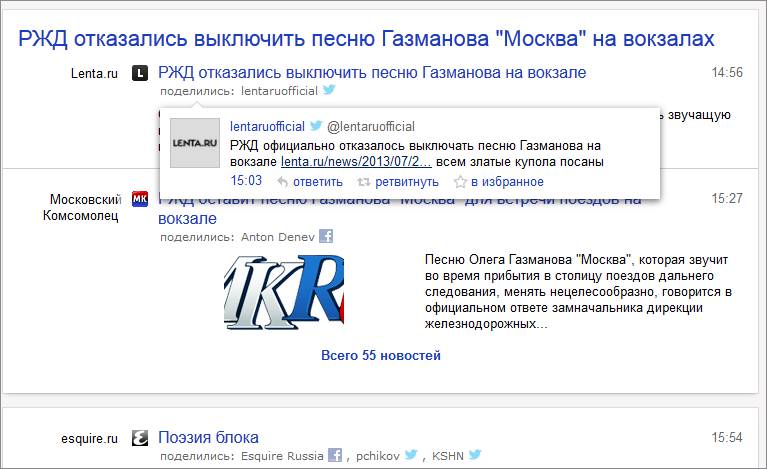Image resolution: width=767 pixels, height=469 pixels.
Task: Click the Twitter bird beside the lentaruofficial share line
Action: pos(329,90)
